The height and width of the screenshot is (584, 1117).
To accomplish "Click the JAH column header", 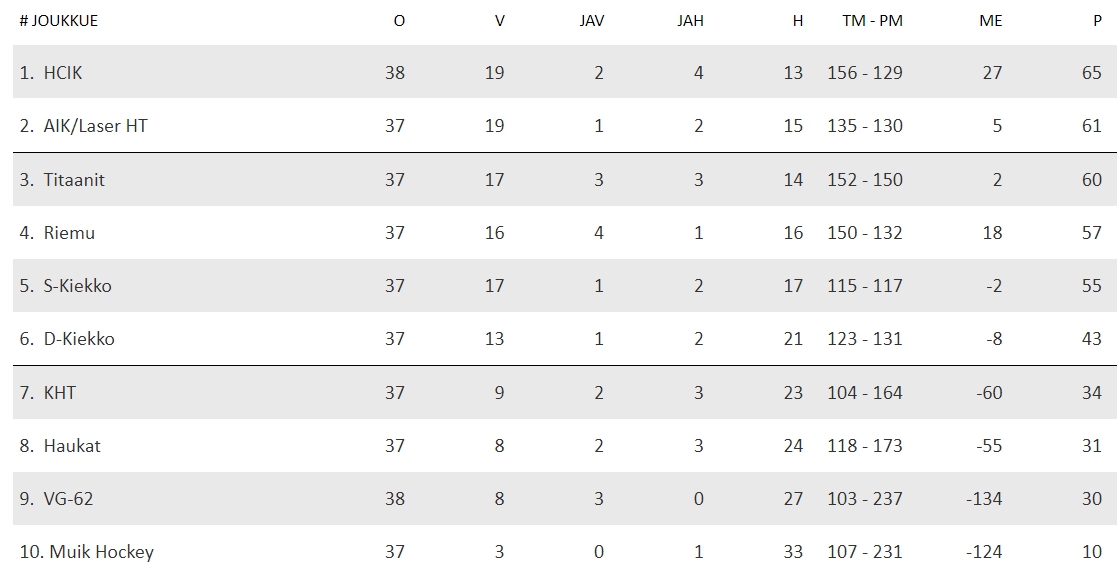I will pos(690,21).
